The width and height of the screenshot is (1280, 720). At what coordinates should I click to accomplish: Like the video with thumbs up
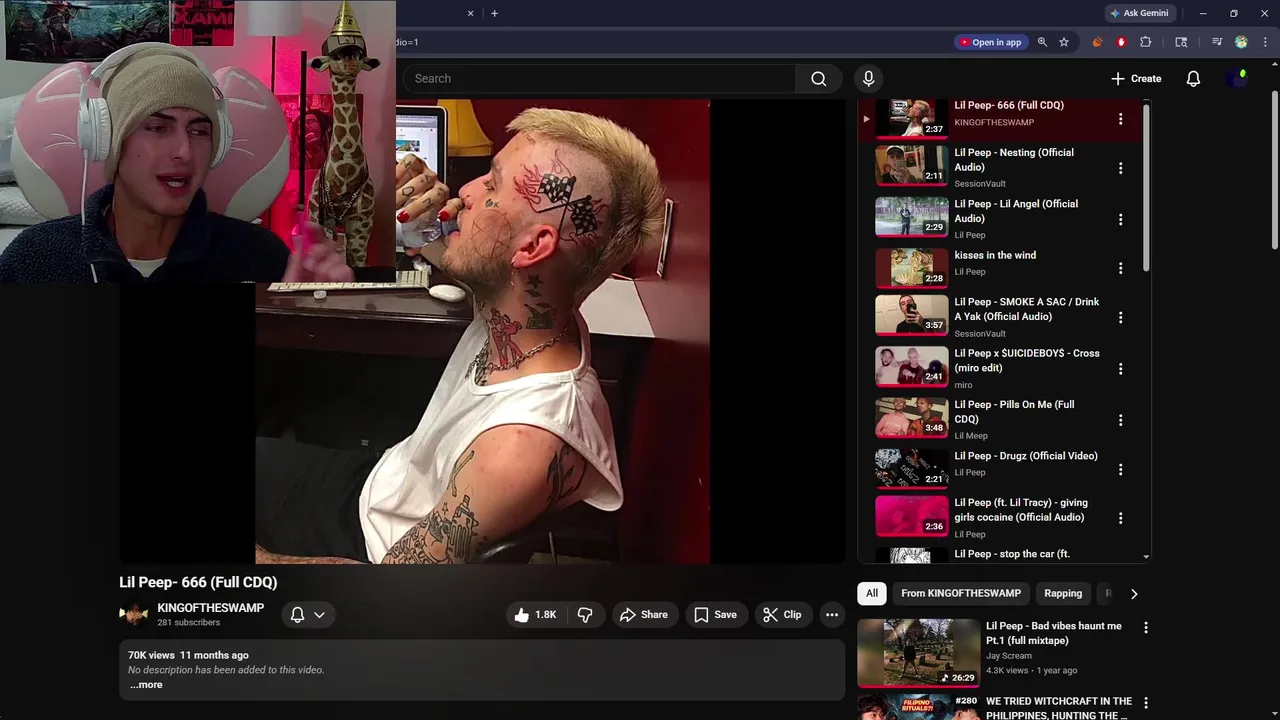[535, 615]
